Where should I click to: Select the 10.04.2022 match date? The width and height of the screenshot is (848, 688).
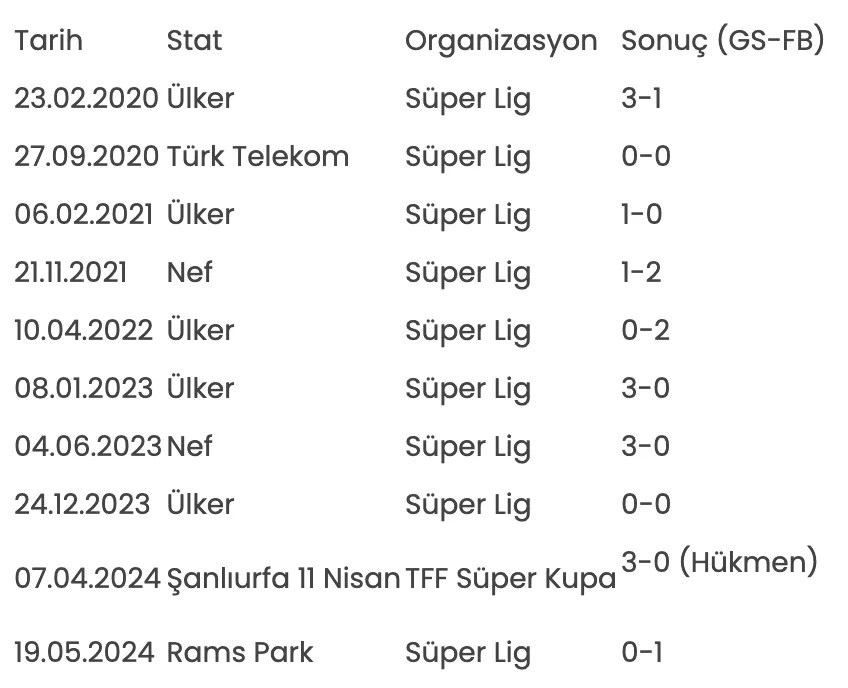(x=84, y=330)
